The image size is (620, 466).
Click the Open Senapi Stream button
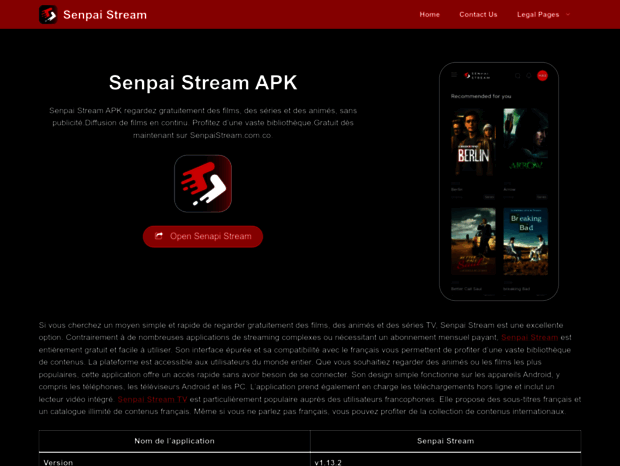click(x=203, y=236)
